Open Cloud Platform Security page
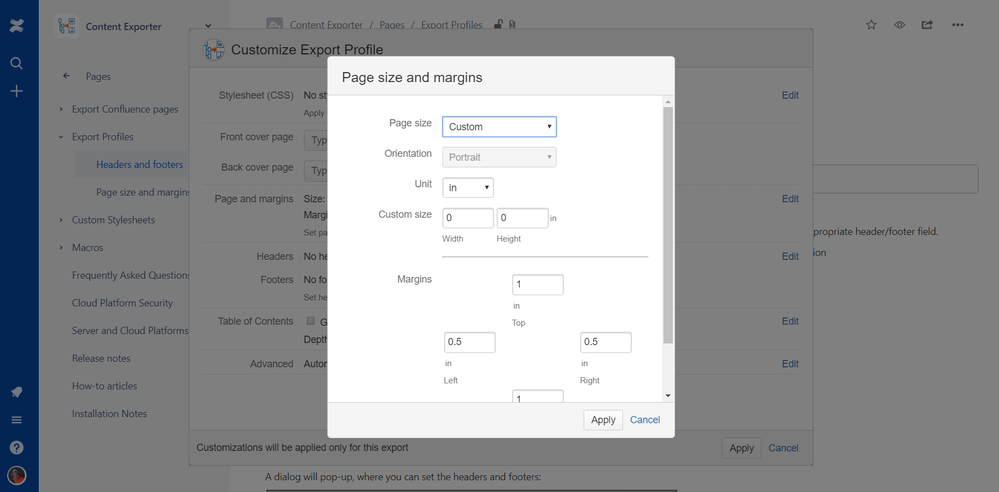The height and width of the screenshot is (492, 999). (x=122, y=303)
